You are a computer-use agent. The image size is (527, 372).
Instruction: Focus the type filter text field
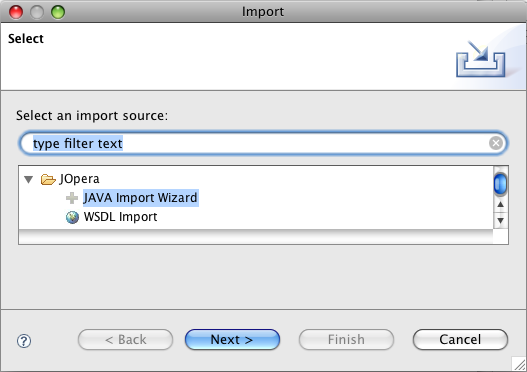click(263, 143)
